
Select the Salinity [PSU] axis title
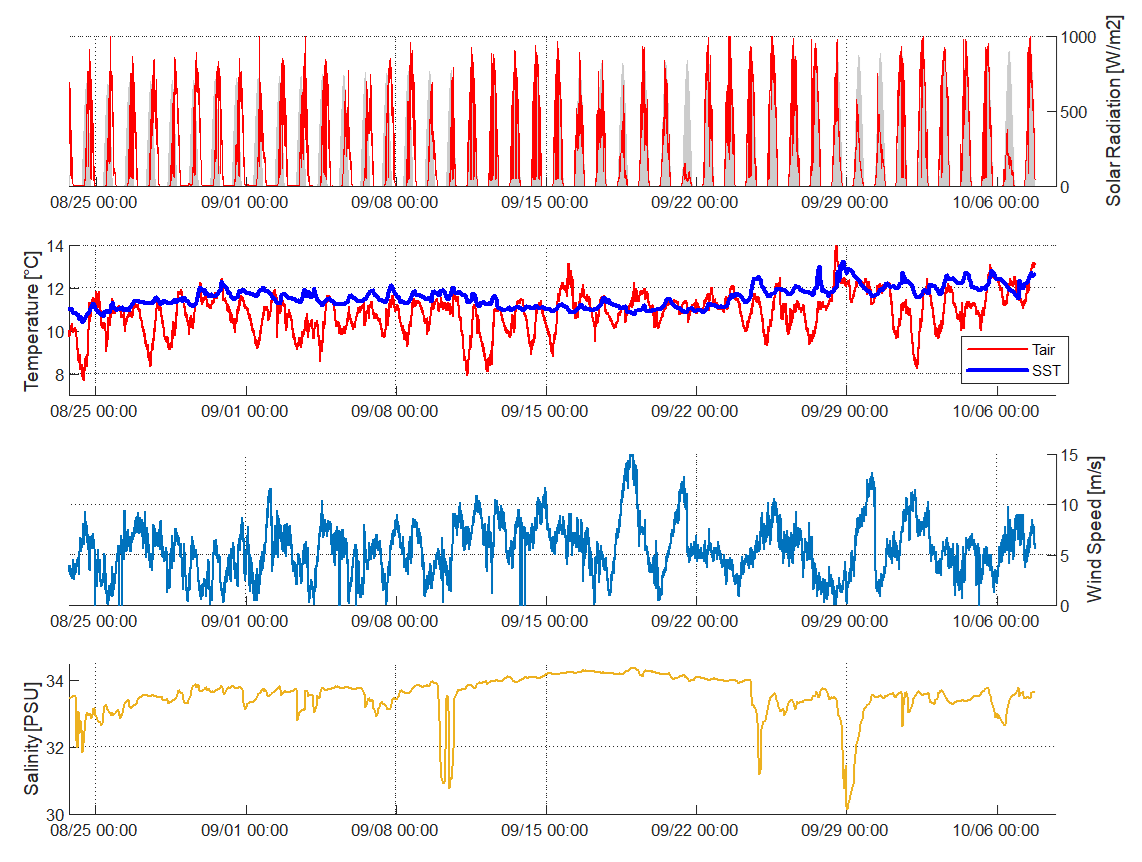click(31, 740)
